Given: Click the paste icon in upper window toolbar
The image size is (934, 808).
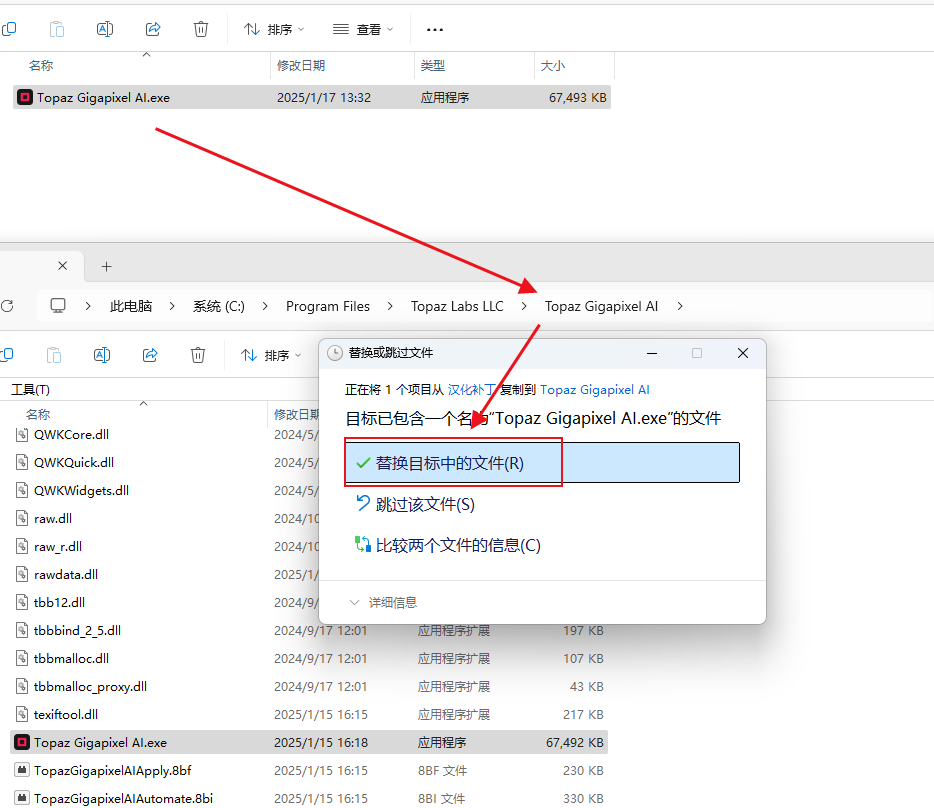Looking at the screenshot, I should click(x=57, y=29).
